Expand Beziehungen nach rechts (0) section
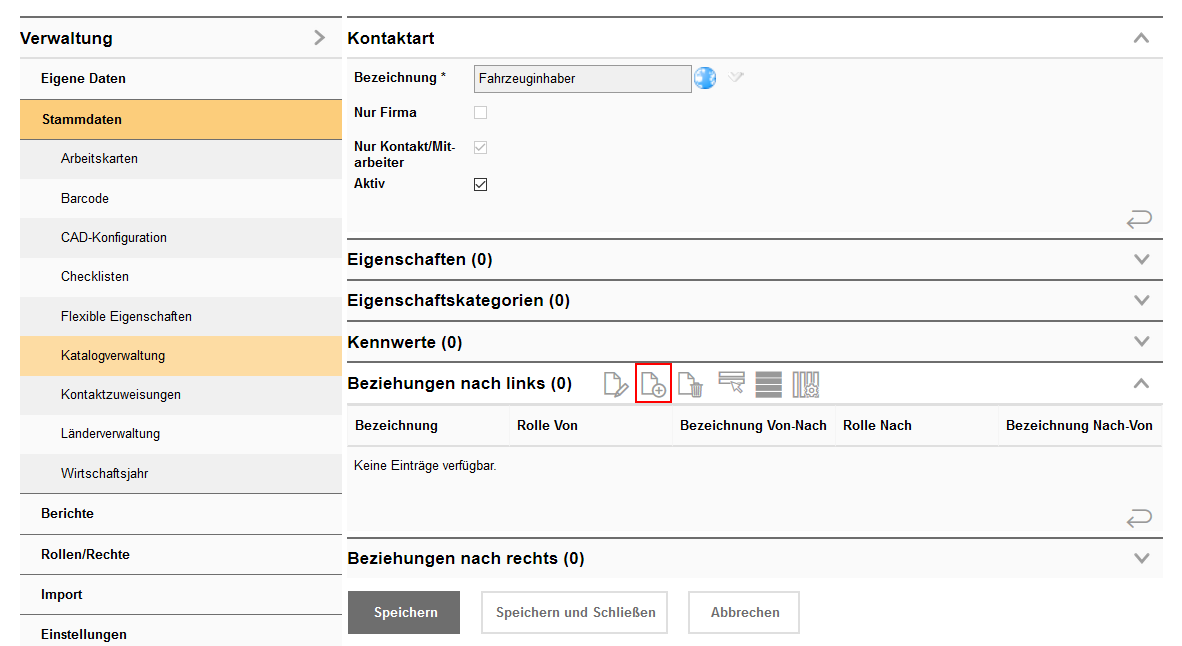The width and height of the screenshot is (1182, 646). coord(1141,558)
